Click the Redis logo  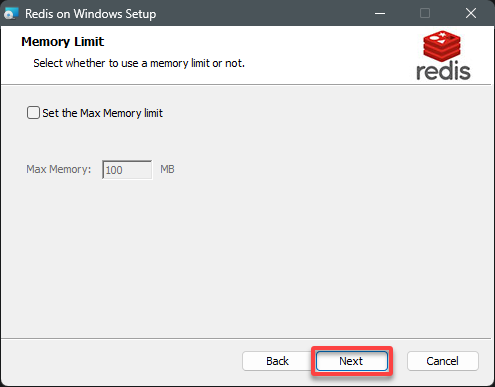click(x=443, y=55)
